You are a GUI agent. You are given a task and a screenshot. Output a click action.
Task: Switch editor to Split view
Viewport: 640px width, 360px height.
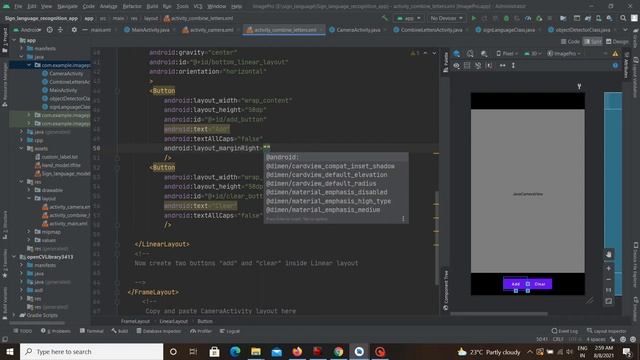point(593,42)
